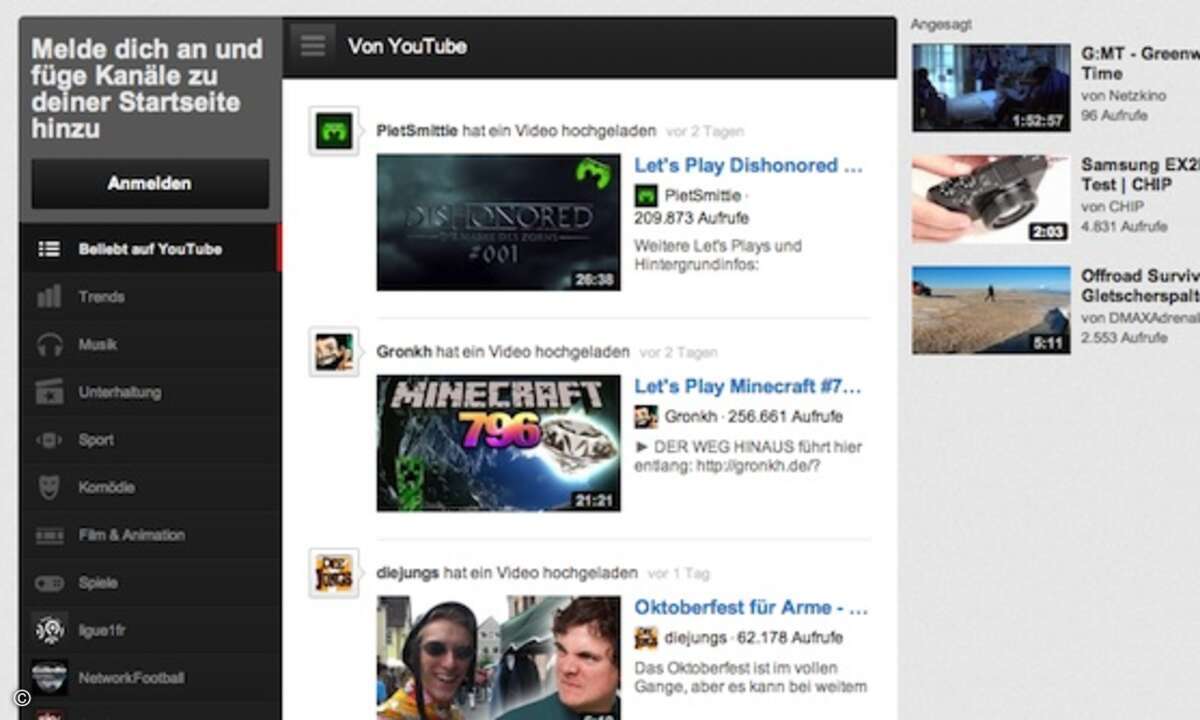The image size is (1200, 720).
Task: Click the Spiele gamepad icon
Action: click(x=49, y=583)
